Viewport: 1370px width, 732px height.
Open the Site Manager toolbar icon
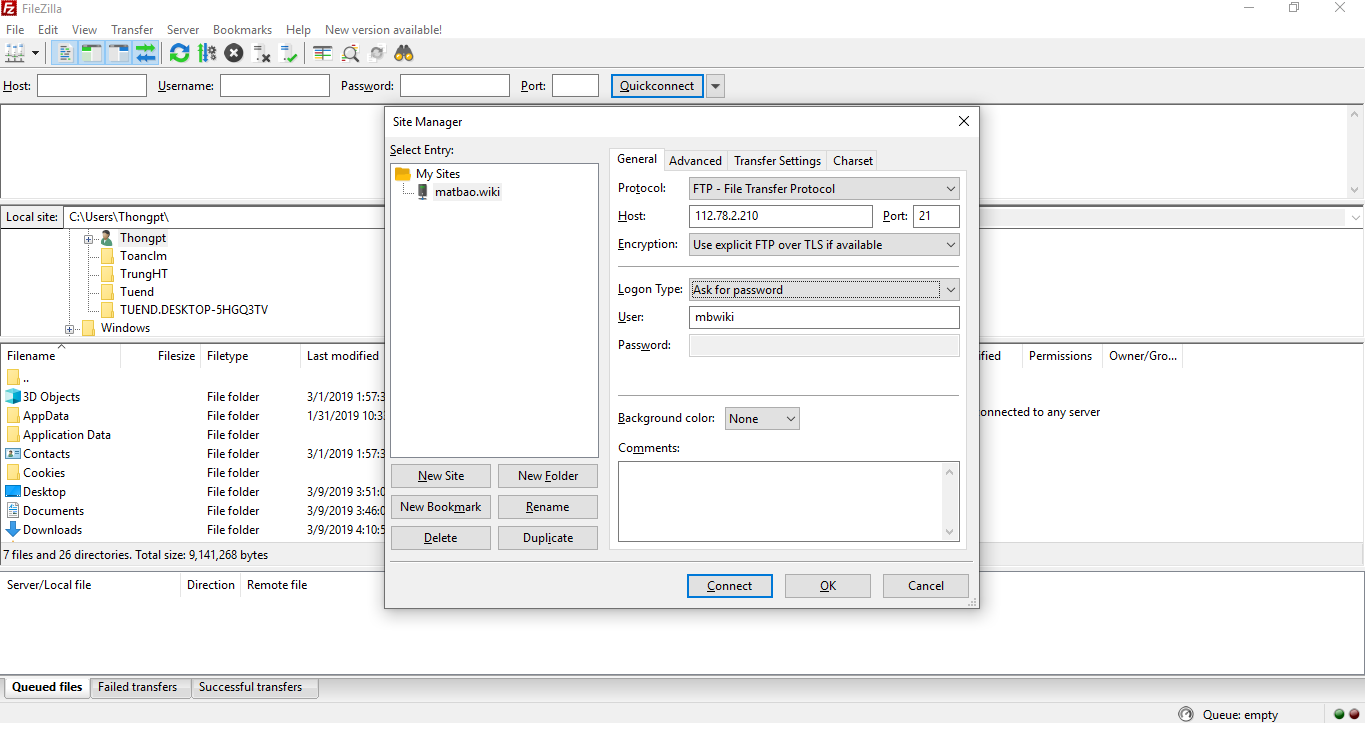[15, 53]
